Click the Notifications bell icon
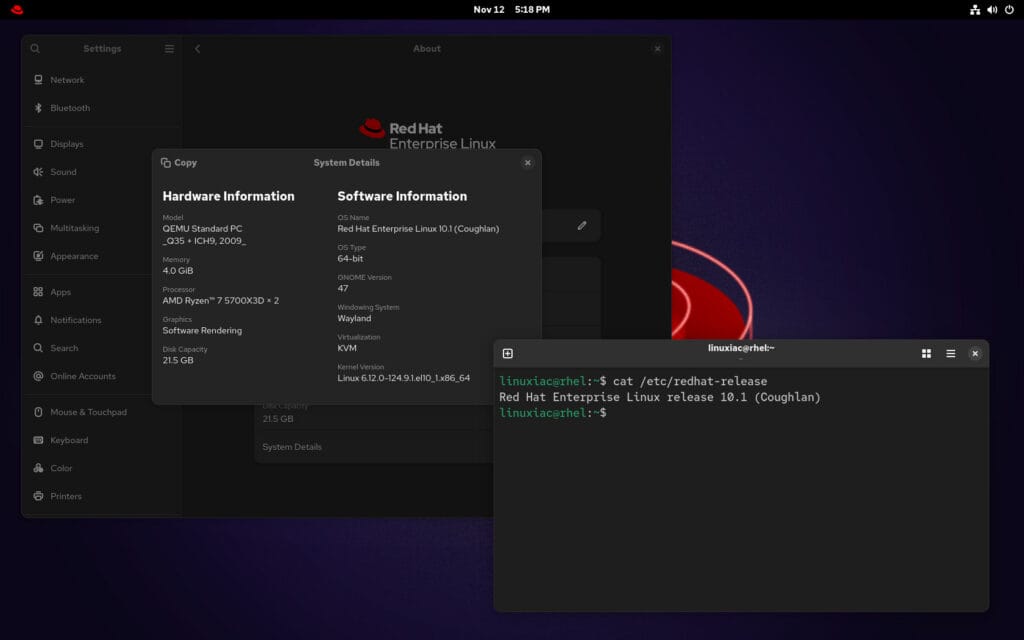The width and height of the screenshot is (1024, 640). pos(38,320)
